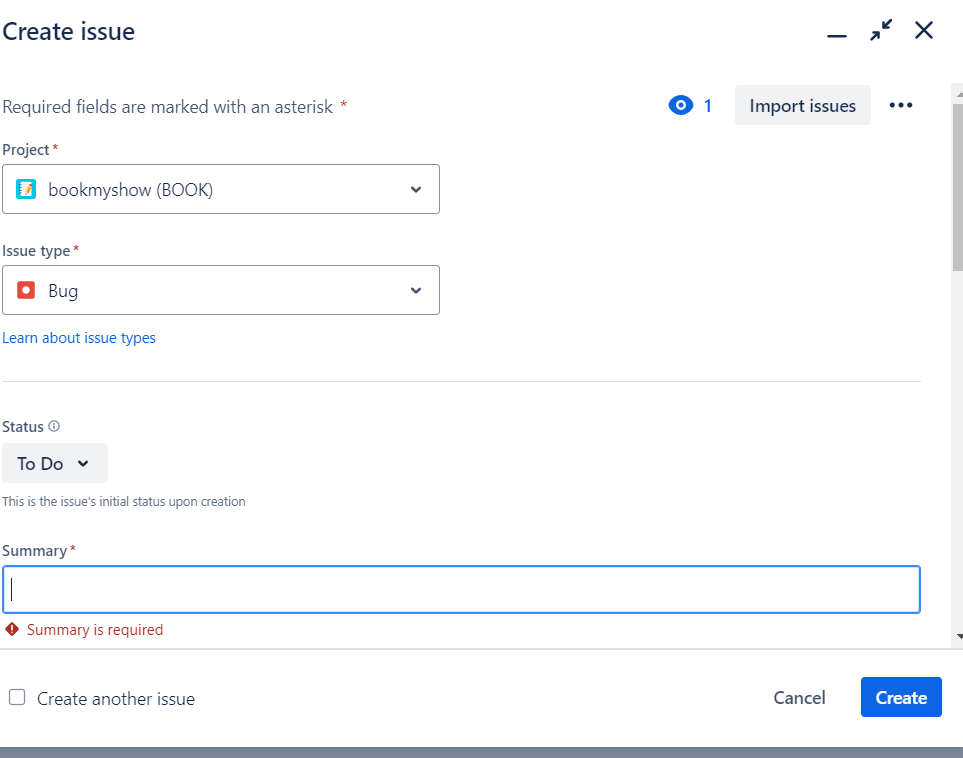963x758 pixels.
Task: Click the bookmyshow project avatar icon
Action: click(x=27, y=189)
